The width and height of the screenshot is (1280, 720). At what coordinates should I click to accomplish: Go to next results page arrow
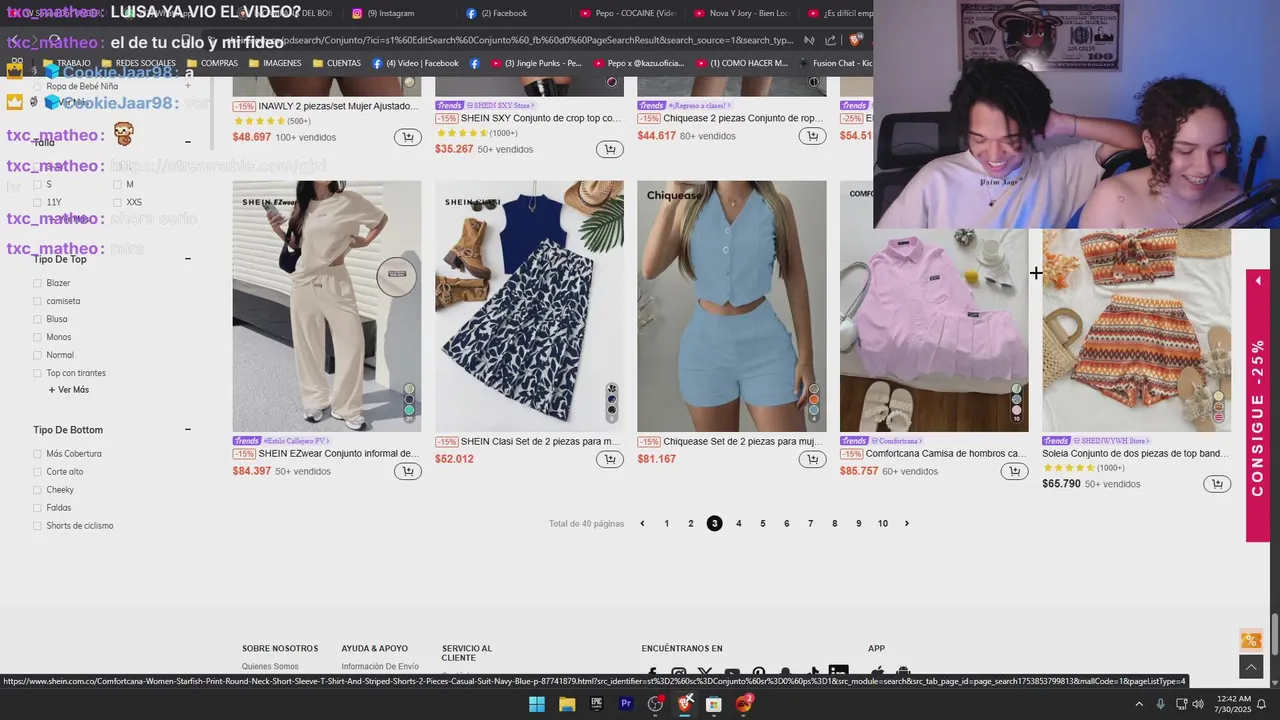(907, 524)
